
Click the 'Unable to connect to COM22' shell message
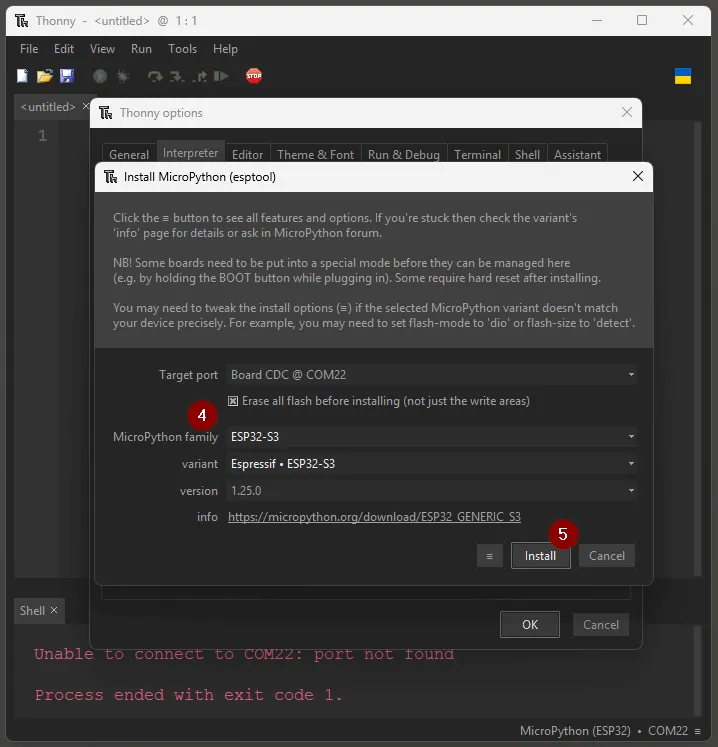tap(244, 654)
